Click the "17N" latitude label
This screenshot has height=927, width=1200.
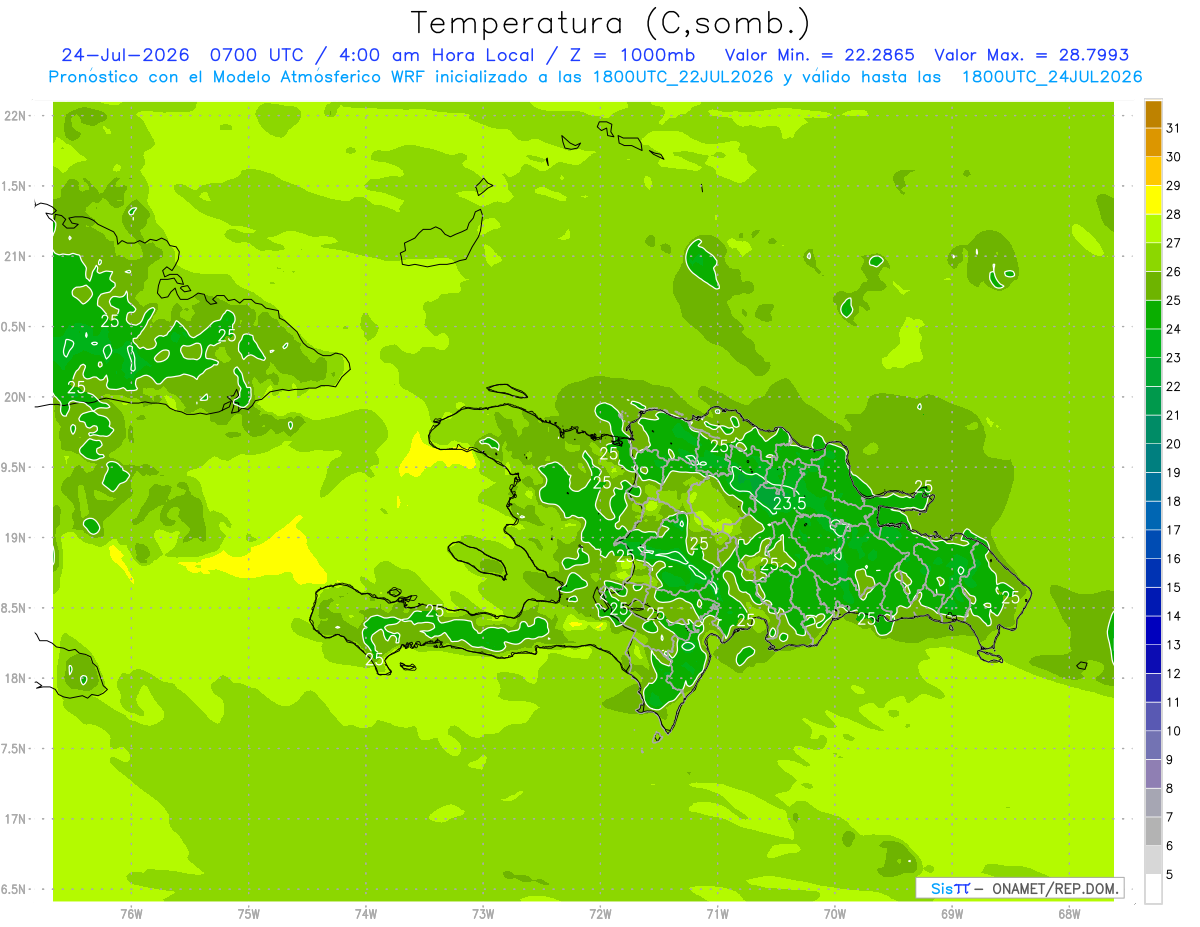14,819
